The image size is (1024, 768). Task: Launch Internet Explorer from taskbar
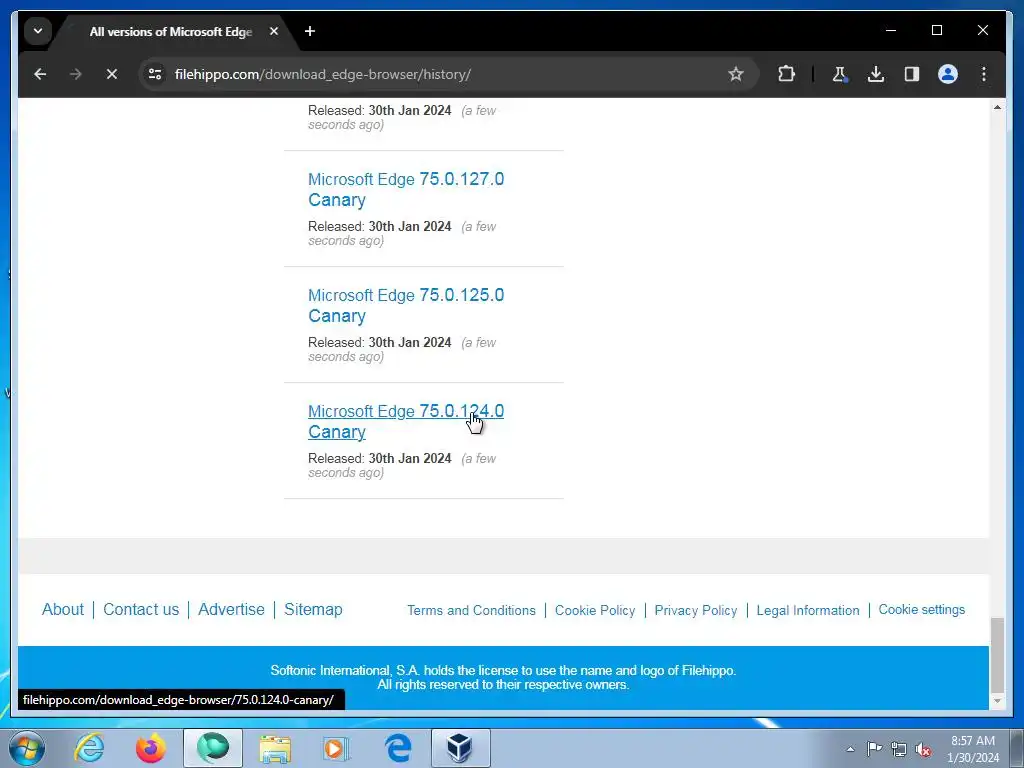(89, 748)
